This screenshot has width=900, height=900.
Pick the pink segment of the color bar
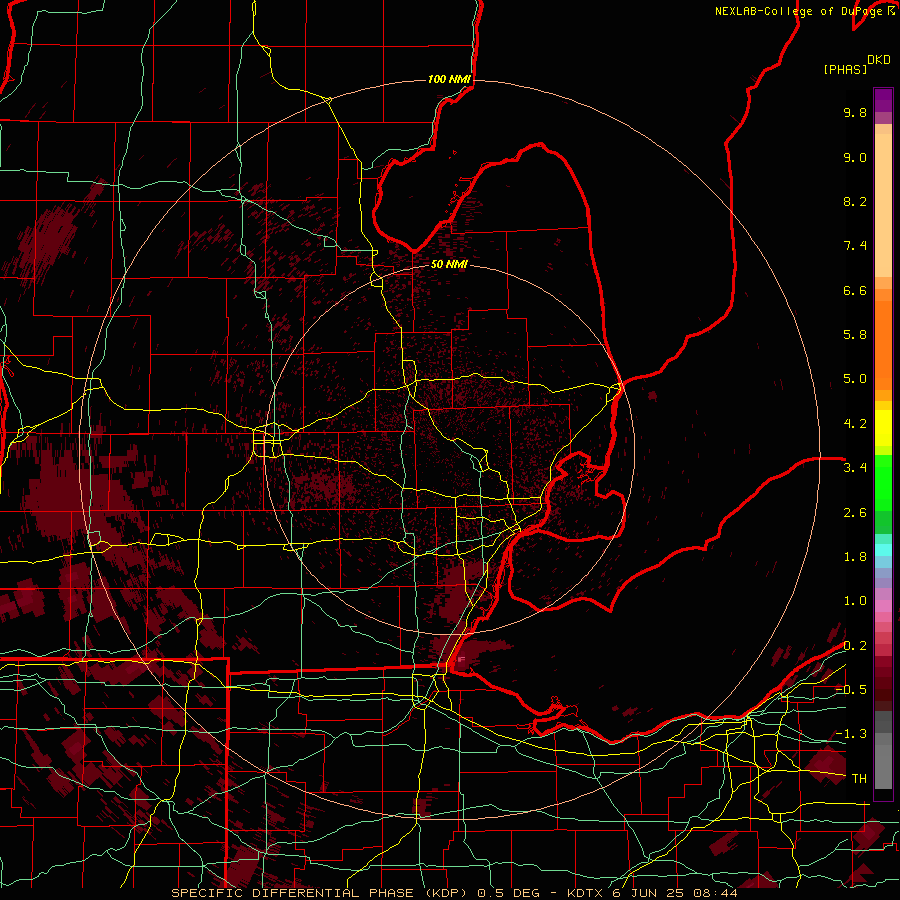[883, 606]
